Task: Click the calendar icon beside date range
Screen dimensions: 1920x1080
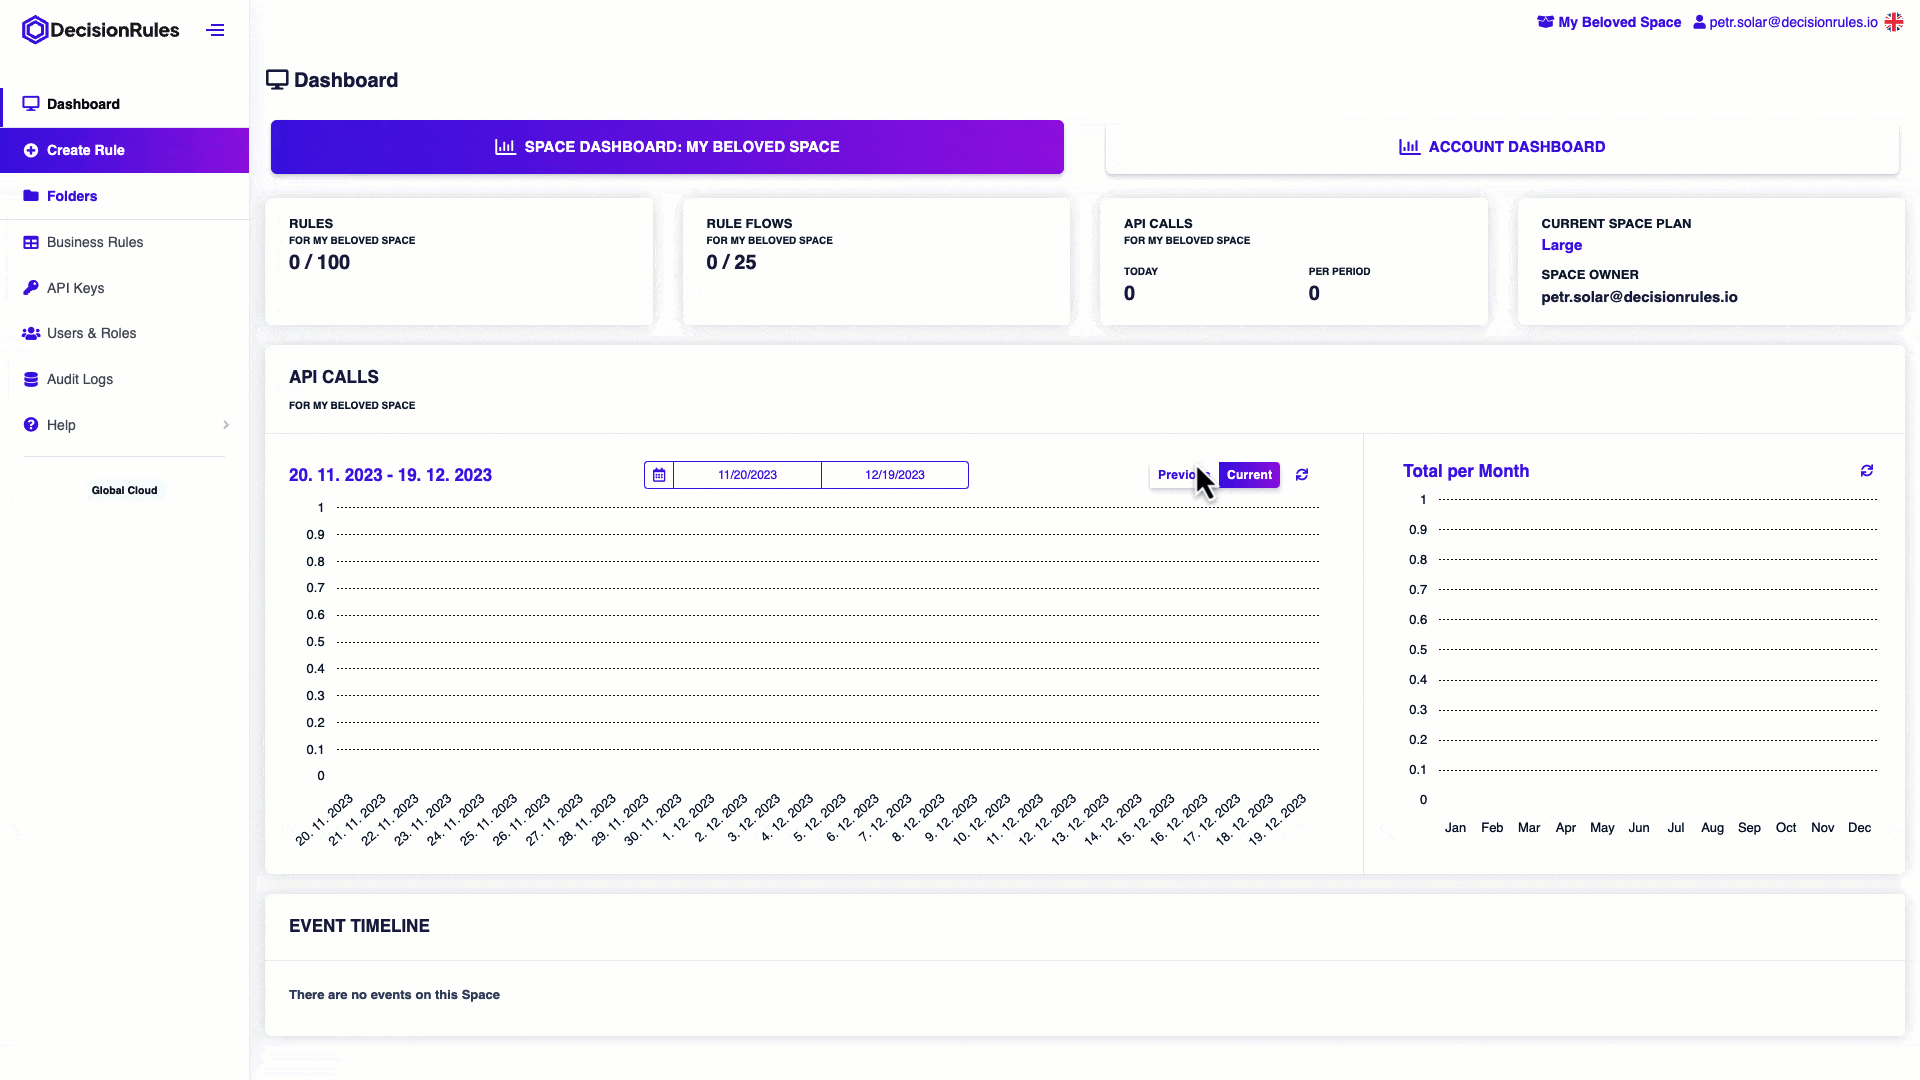Action: click(x=659, y=475)
